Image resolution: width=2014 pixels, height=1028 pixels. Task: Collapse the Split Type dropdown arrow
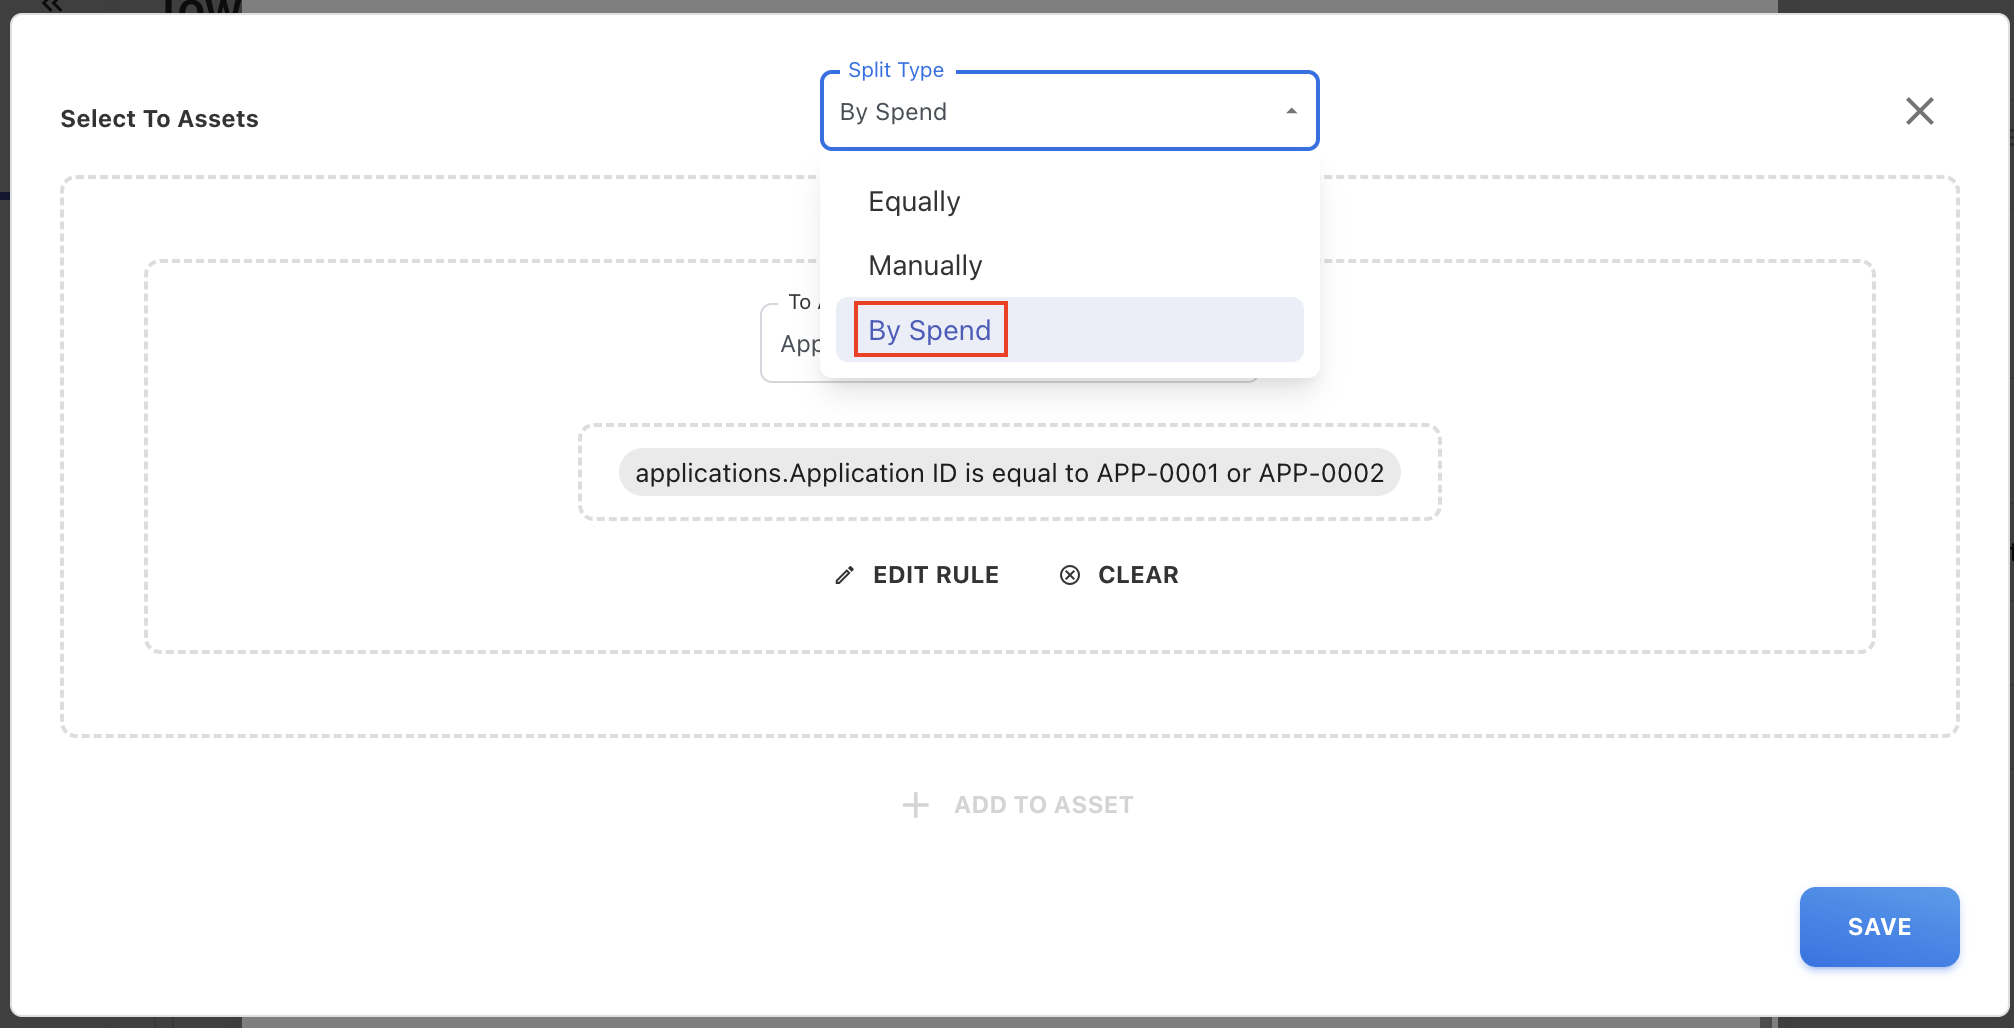point(1291,111)
